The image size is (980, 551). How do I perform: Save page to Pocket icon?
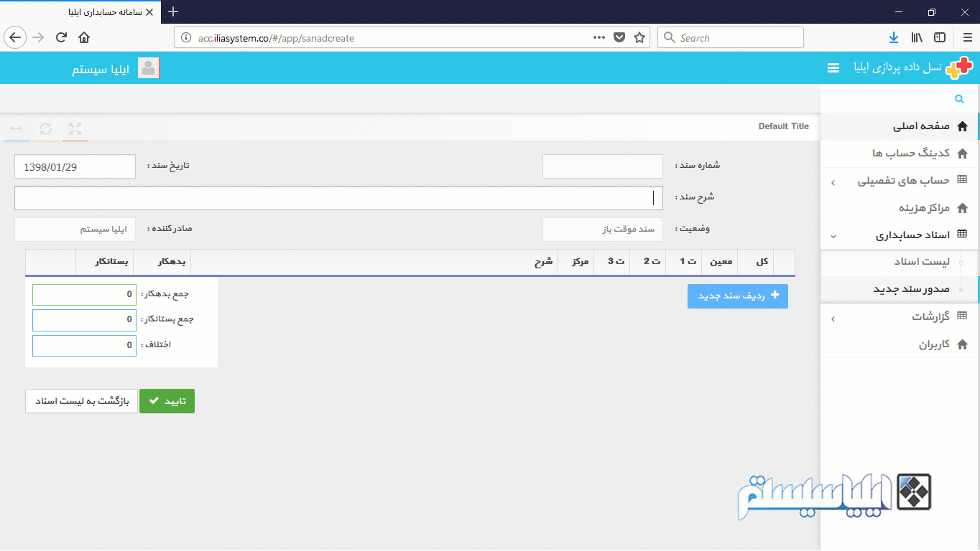619,37
